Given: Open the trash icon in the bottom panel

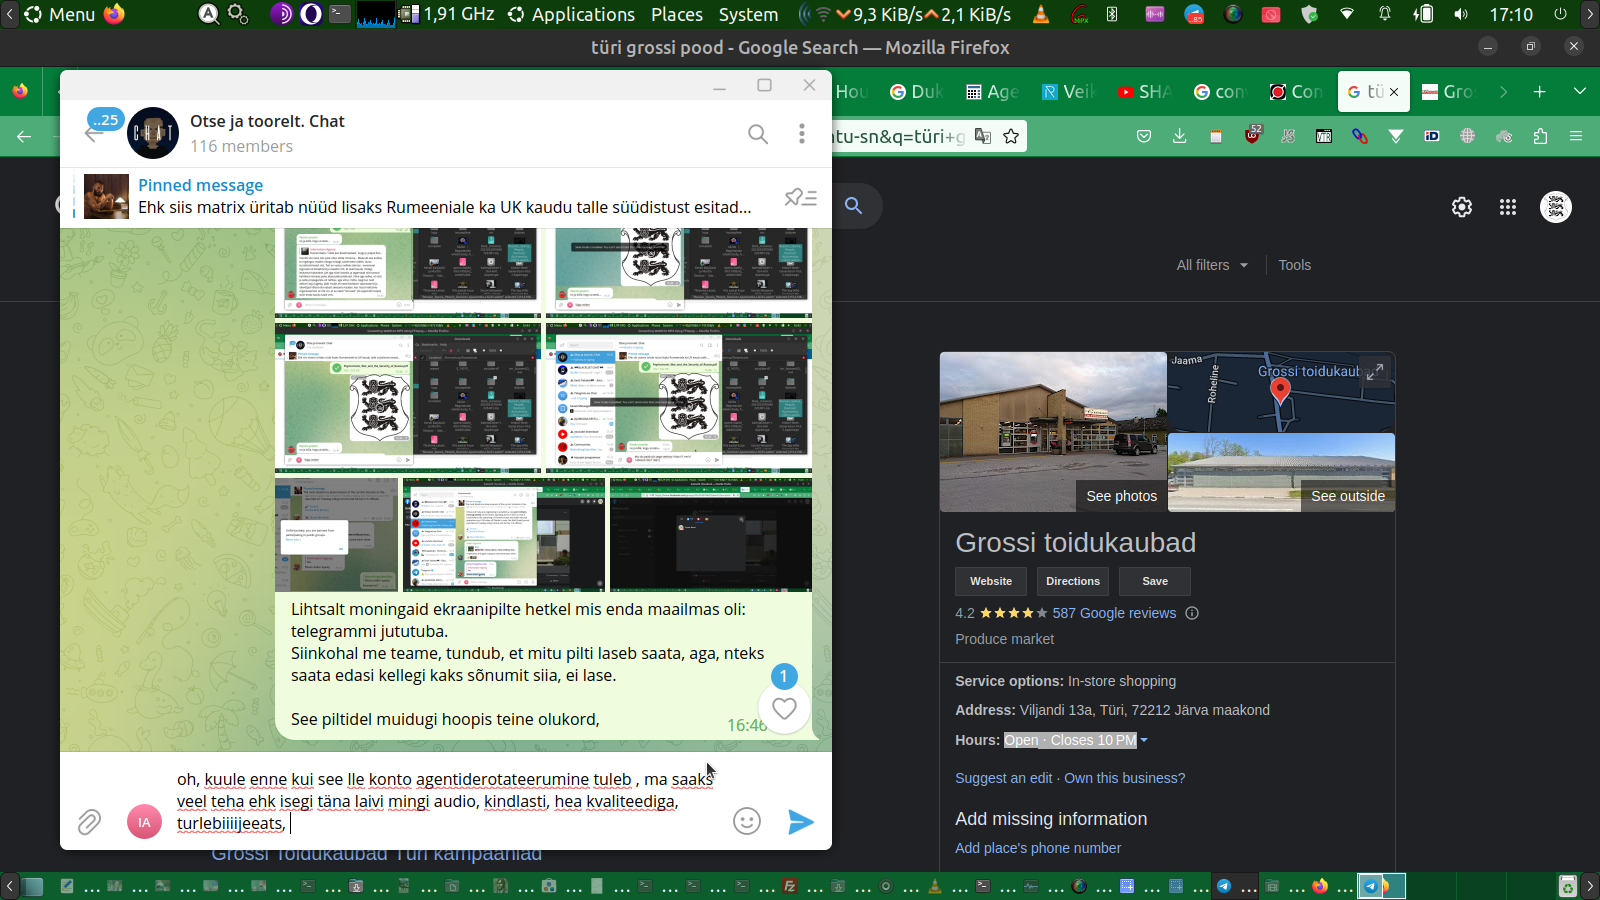Looking at the screenshot, I should click(1568, 886).
